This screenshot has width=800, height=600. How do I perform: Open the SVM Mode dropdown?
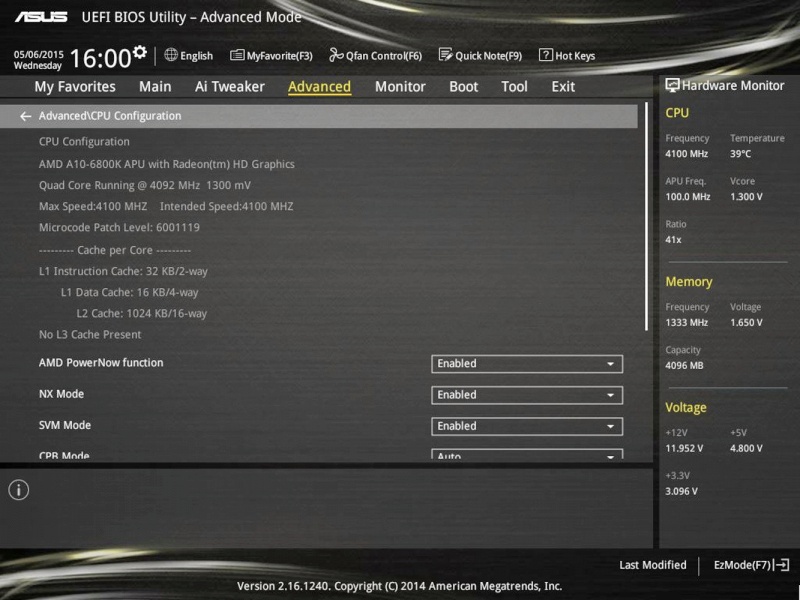[527, 426]
